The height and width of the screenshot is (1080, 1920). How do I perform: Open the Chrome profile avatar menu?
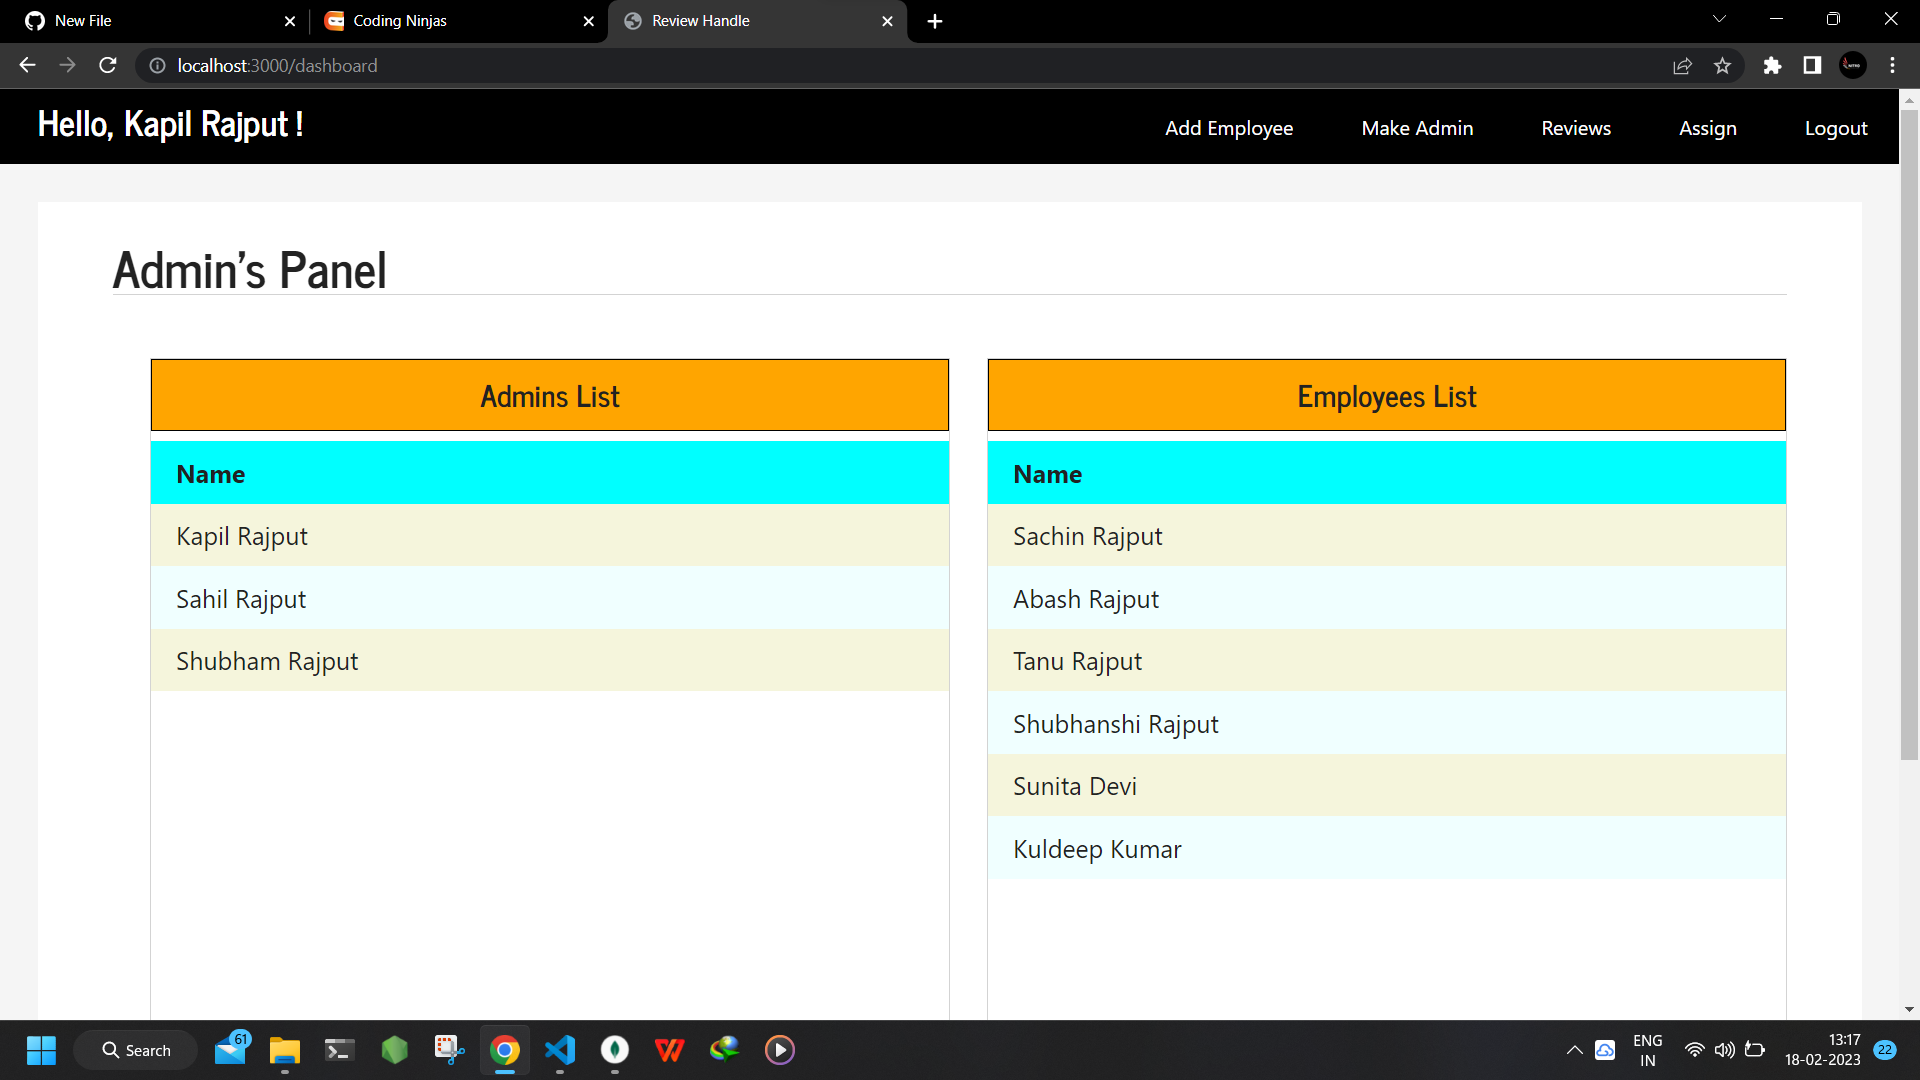tap(1852, 65)
